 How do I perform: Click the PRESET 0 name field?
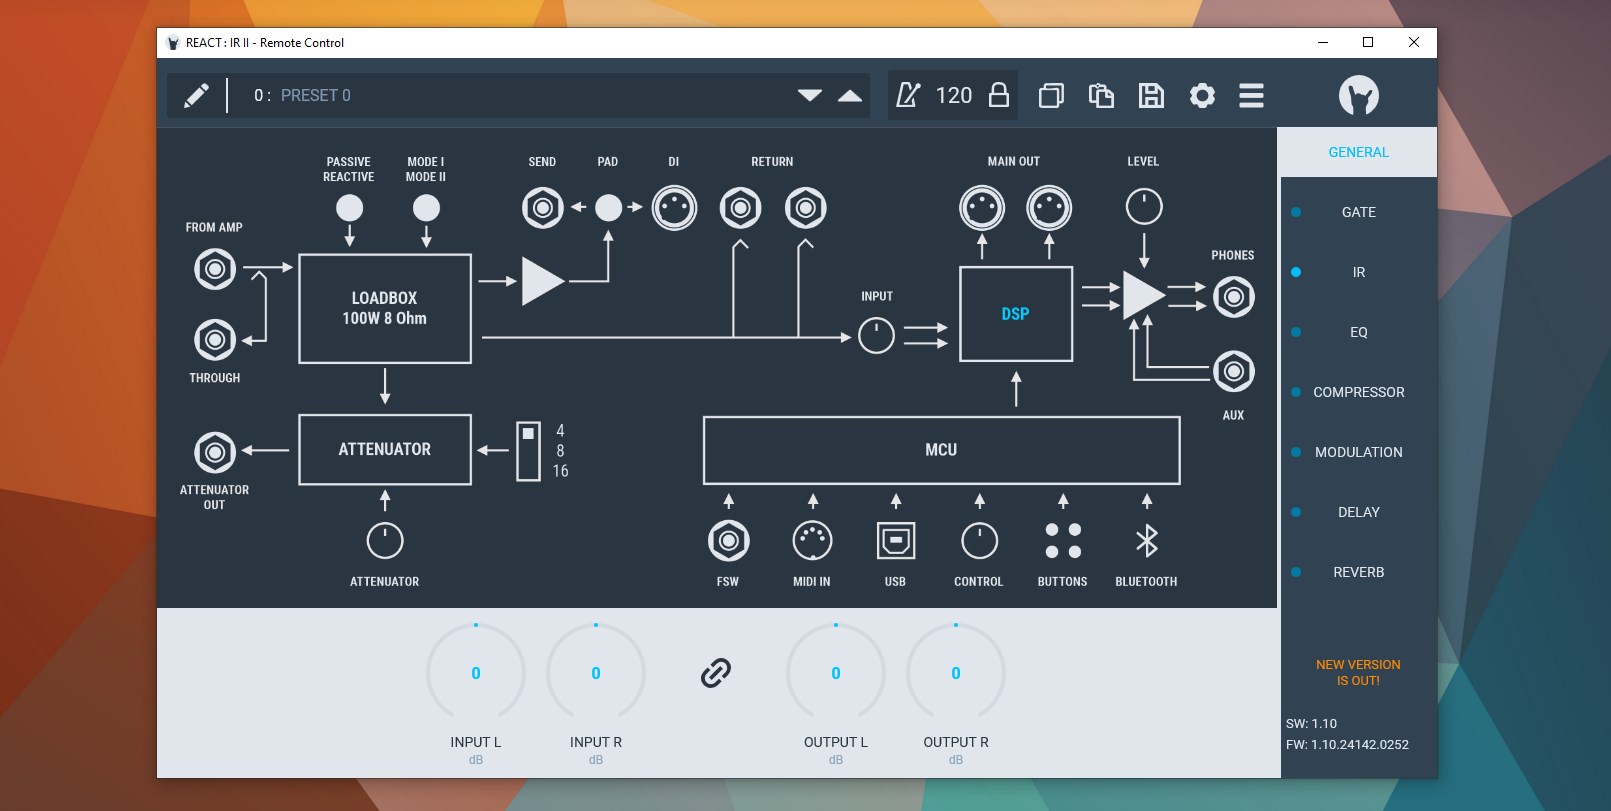tap(315, 95)
